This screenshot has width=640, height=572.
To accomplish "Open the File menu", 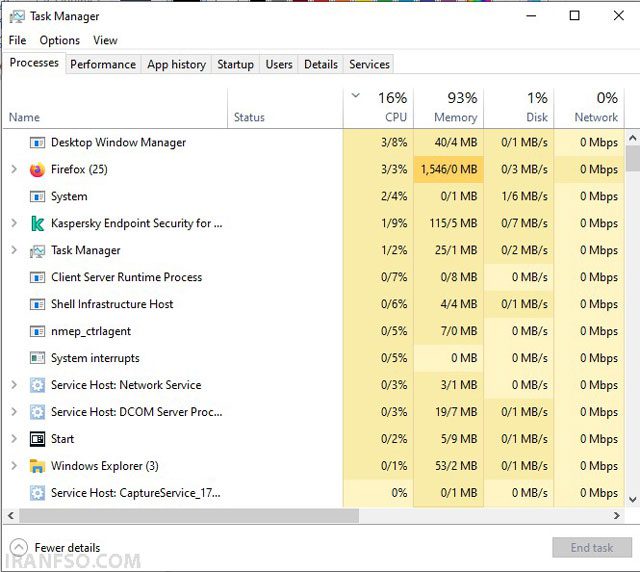I will pyautogui.click(x=17, y=40).
